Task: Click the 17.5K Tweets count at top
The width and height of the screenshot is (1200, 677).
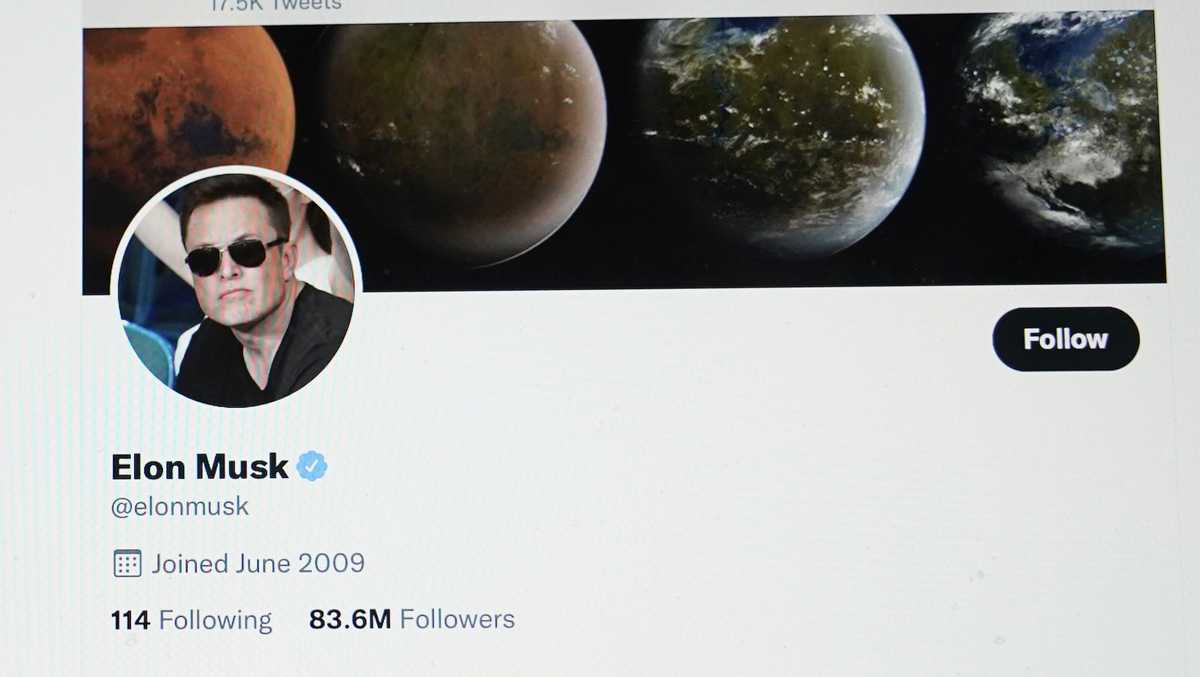Action: (274, 4)
